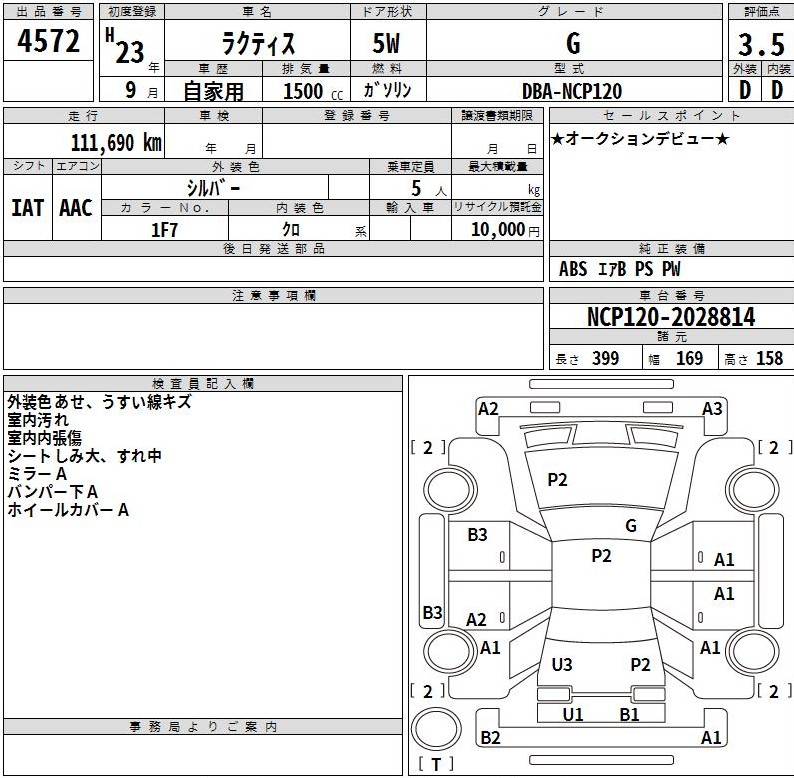Select the 後日発送部品 header

[x=273, y=249]
